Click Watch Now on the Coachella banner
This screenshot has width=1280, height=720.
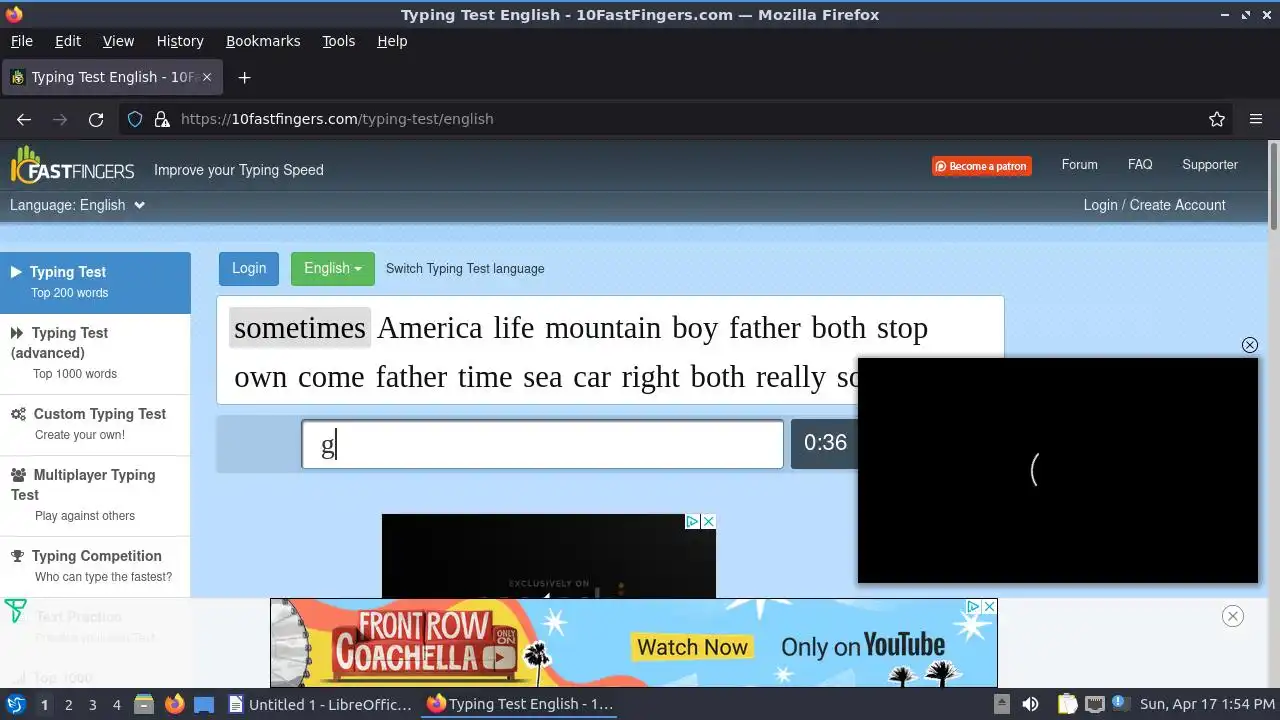point(692,648)
